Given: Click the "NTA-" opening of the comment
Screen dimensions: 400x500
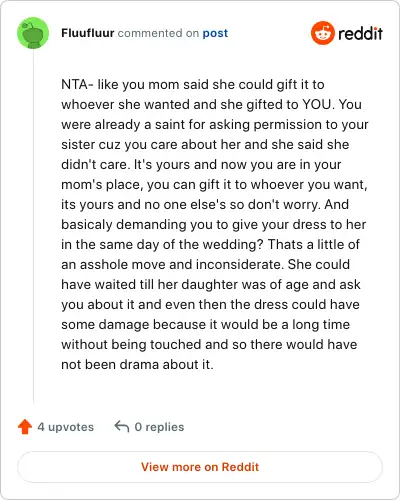Looking at the screenshot, I should pyautogui.click(x=77, y=84).
